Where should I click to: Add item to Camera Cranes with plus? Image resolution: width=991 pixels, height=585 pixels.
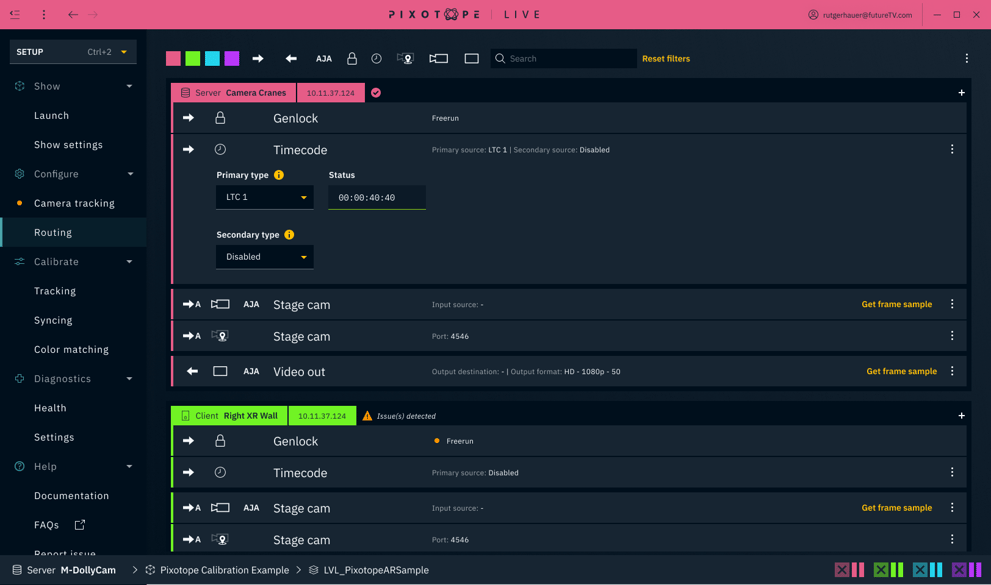coord(961,93)
